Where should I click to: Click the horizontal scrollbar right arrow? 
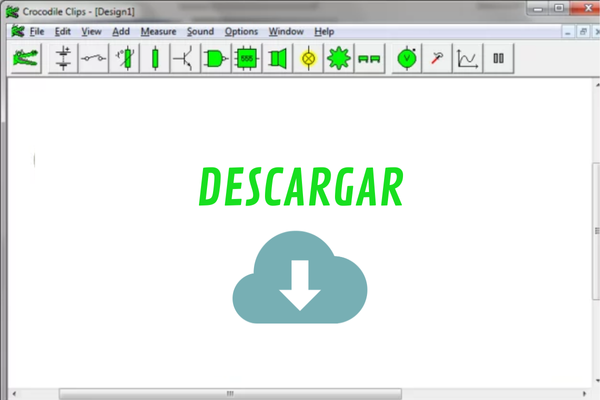tap(584, 393)
